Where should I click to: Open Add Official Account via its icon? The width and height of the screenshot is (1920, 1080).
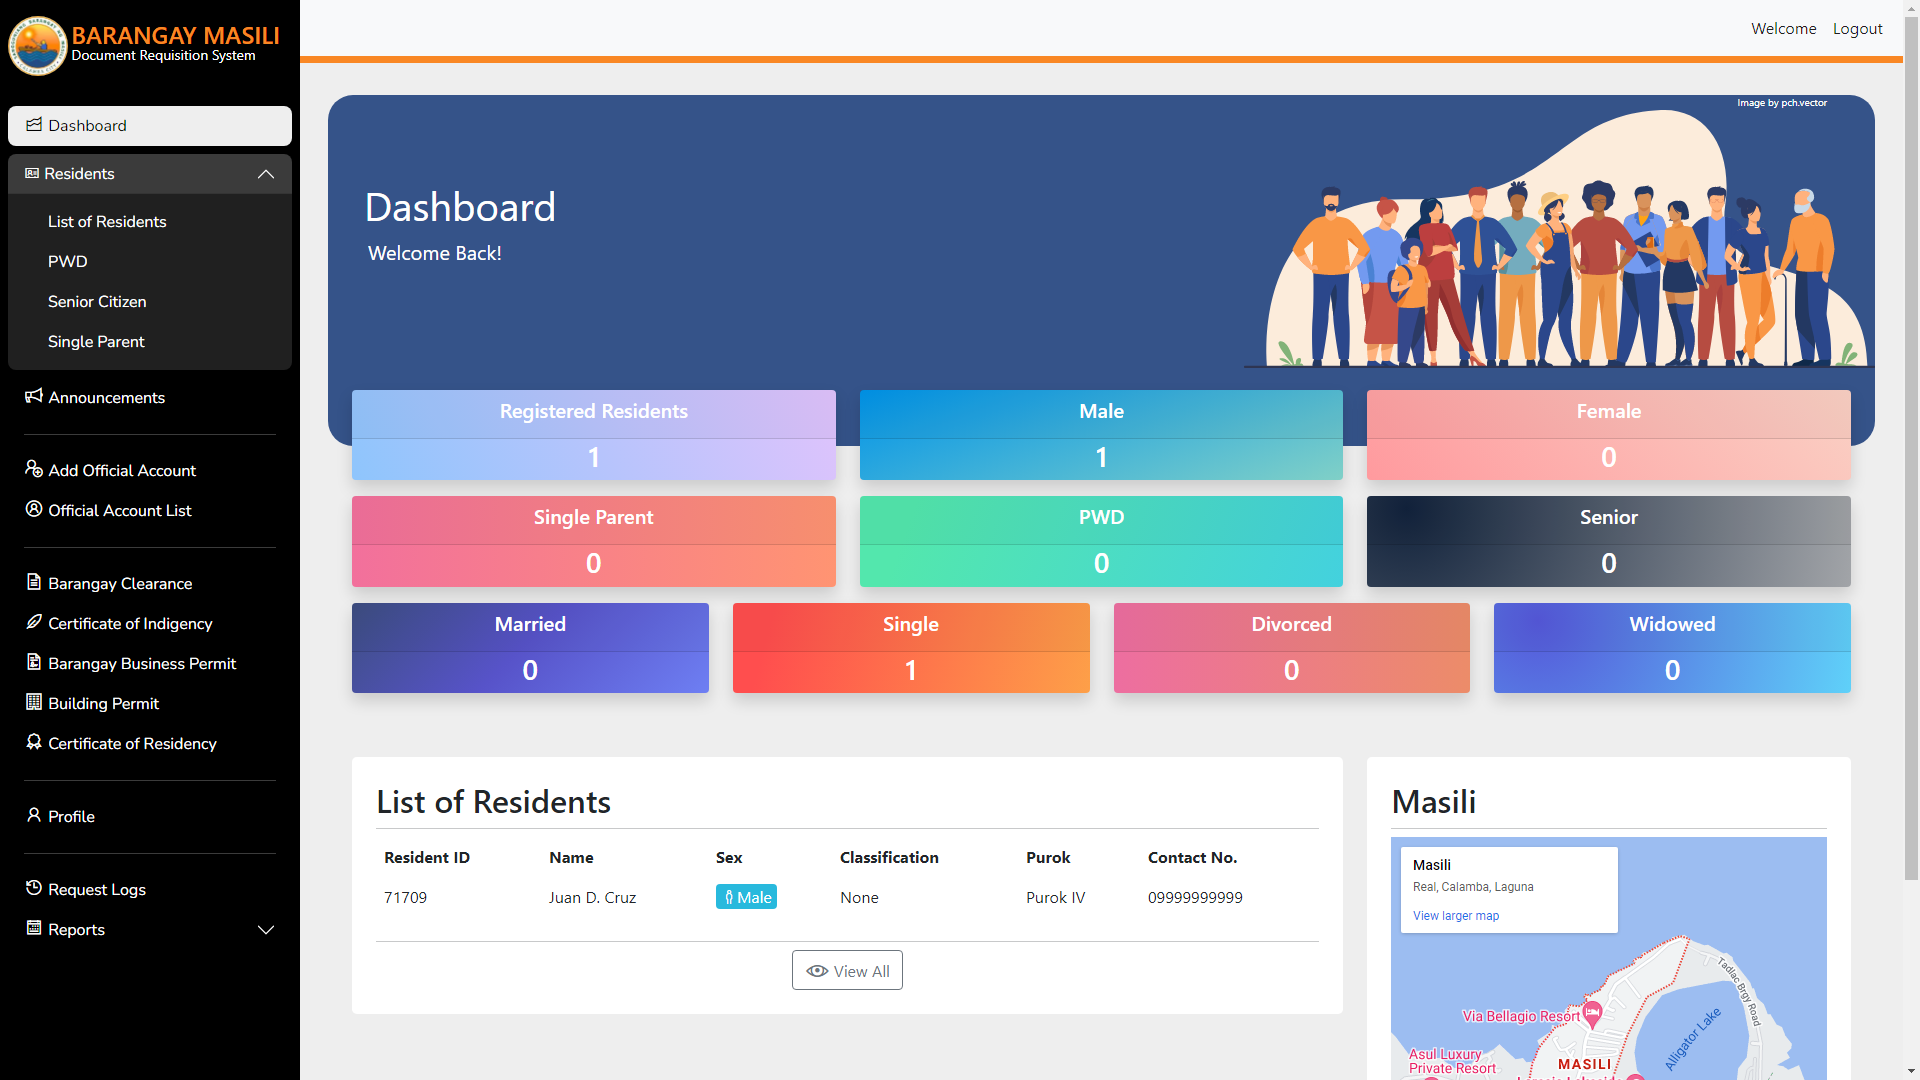[33, 470]
